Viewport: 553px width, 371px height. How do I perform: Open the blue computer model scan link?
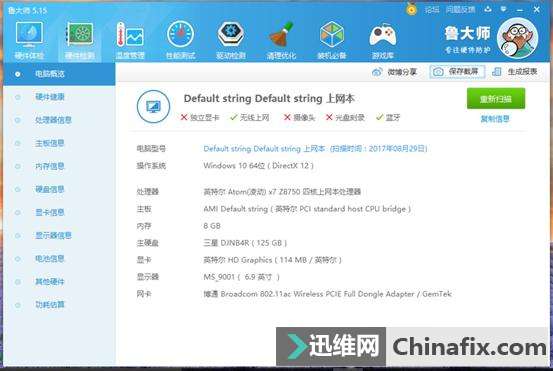(315, 148)
